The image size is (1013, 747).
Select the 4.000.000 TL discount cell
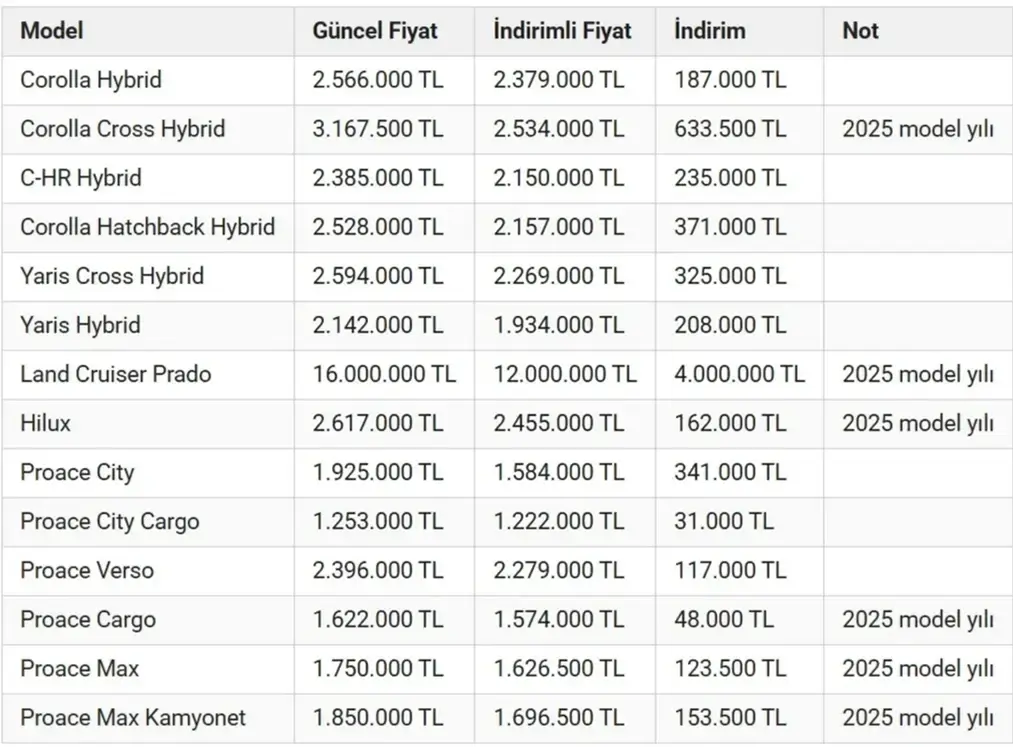pos(739,374)
